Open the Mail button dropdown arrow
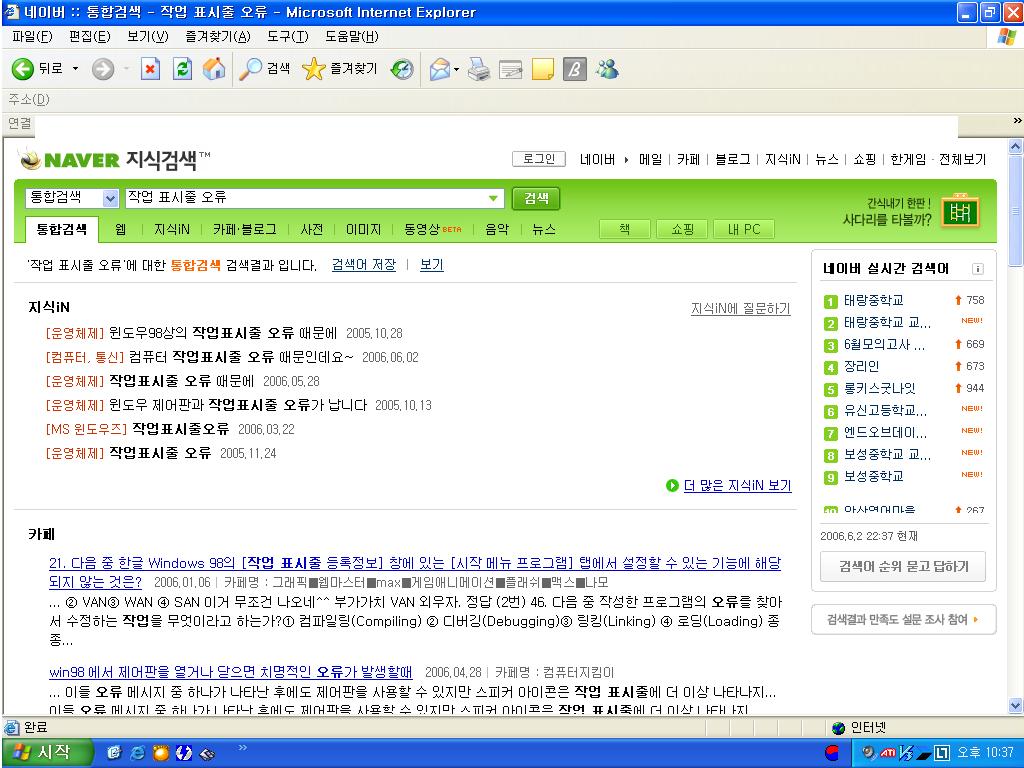Viewport: 1024px width, 768px height. [x=456, y=69]
